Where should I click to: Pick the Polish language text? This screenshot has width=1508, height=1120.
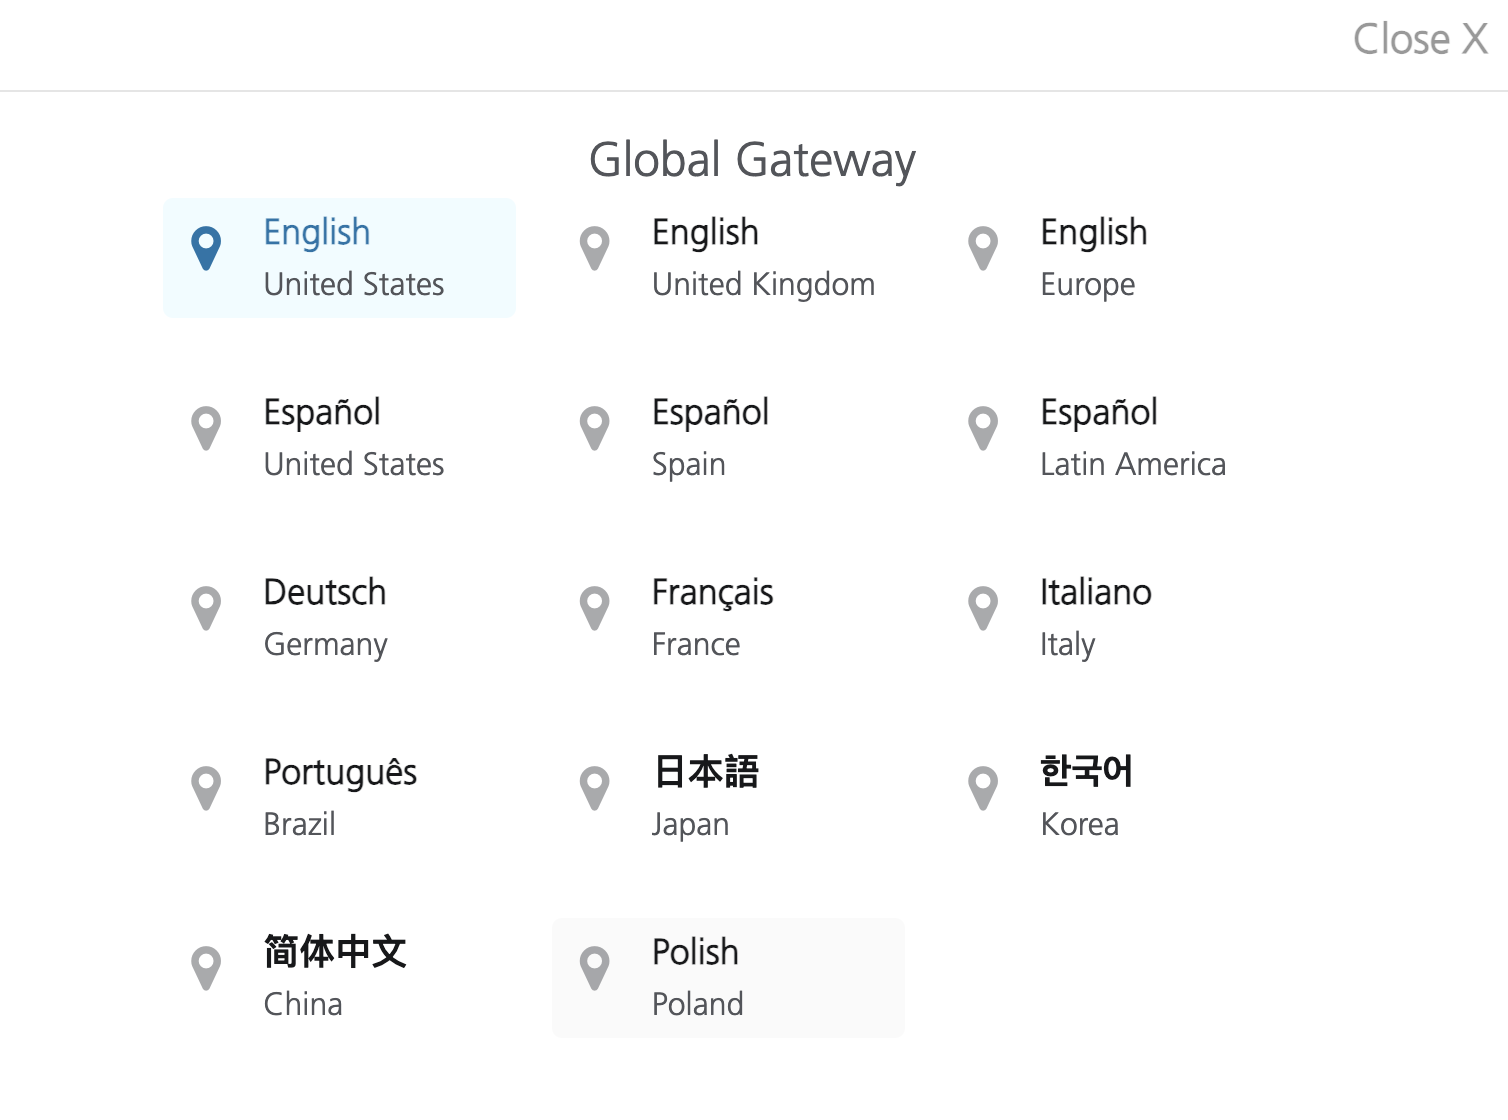coord(695,952)
